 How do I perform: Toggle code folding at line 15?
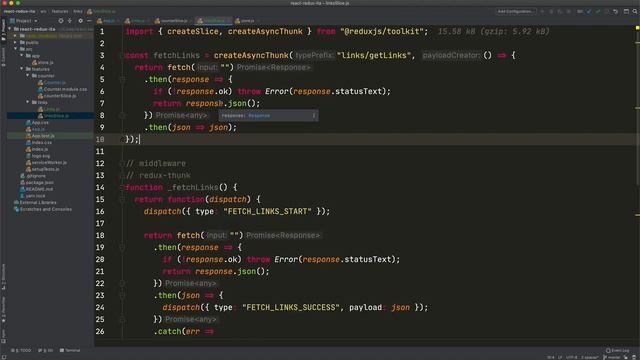tap(122, 200)
